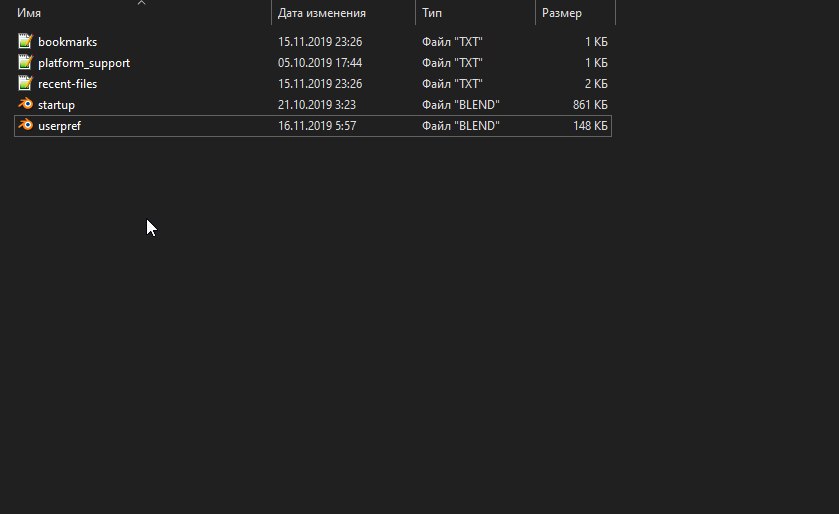Select the recent-files file name
839x514 pixels.
click(x=67, y=84)
